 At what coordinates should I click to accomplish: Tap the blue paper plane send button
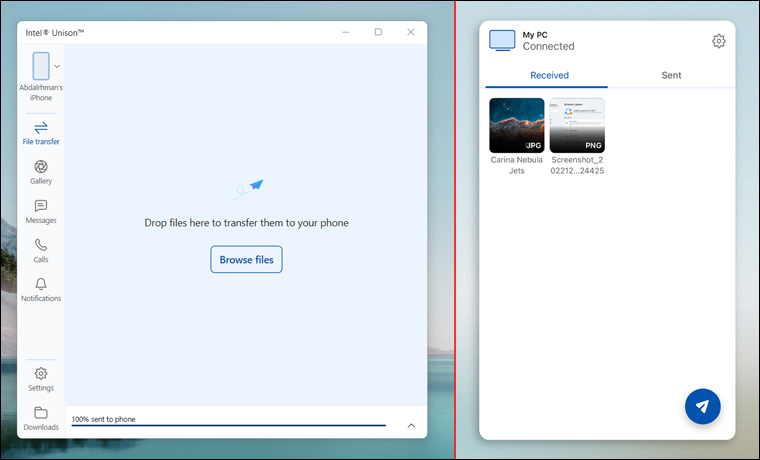703,406
